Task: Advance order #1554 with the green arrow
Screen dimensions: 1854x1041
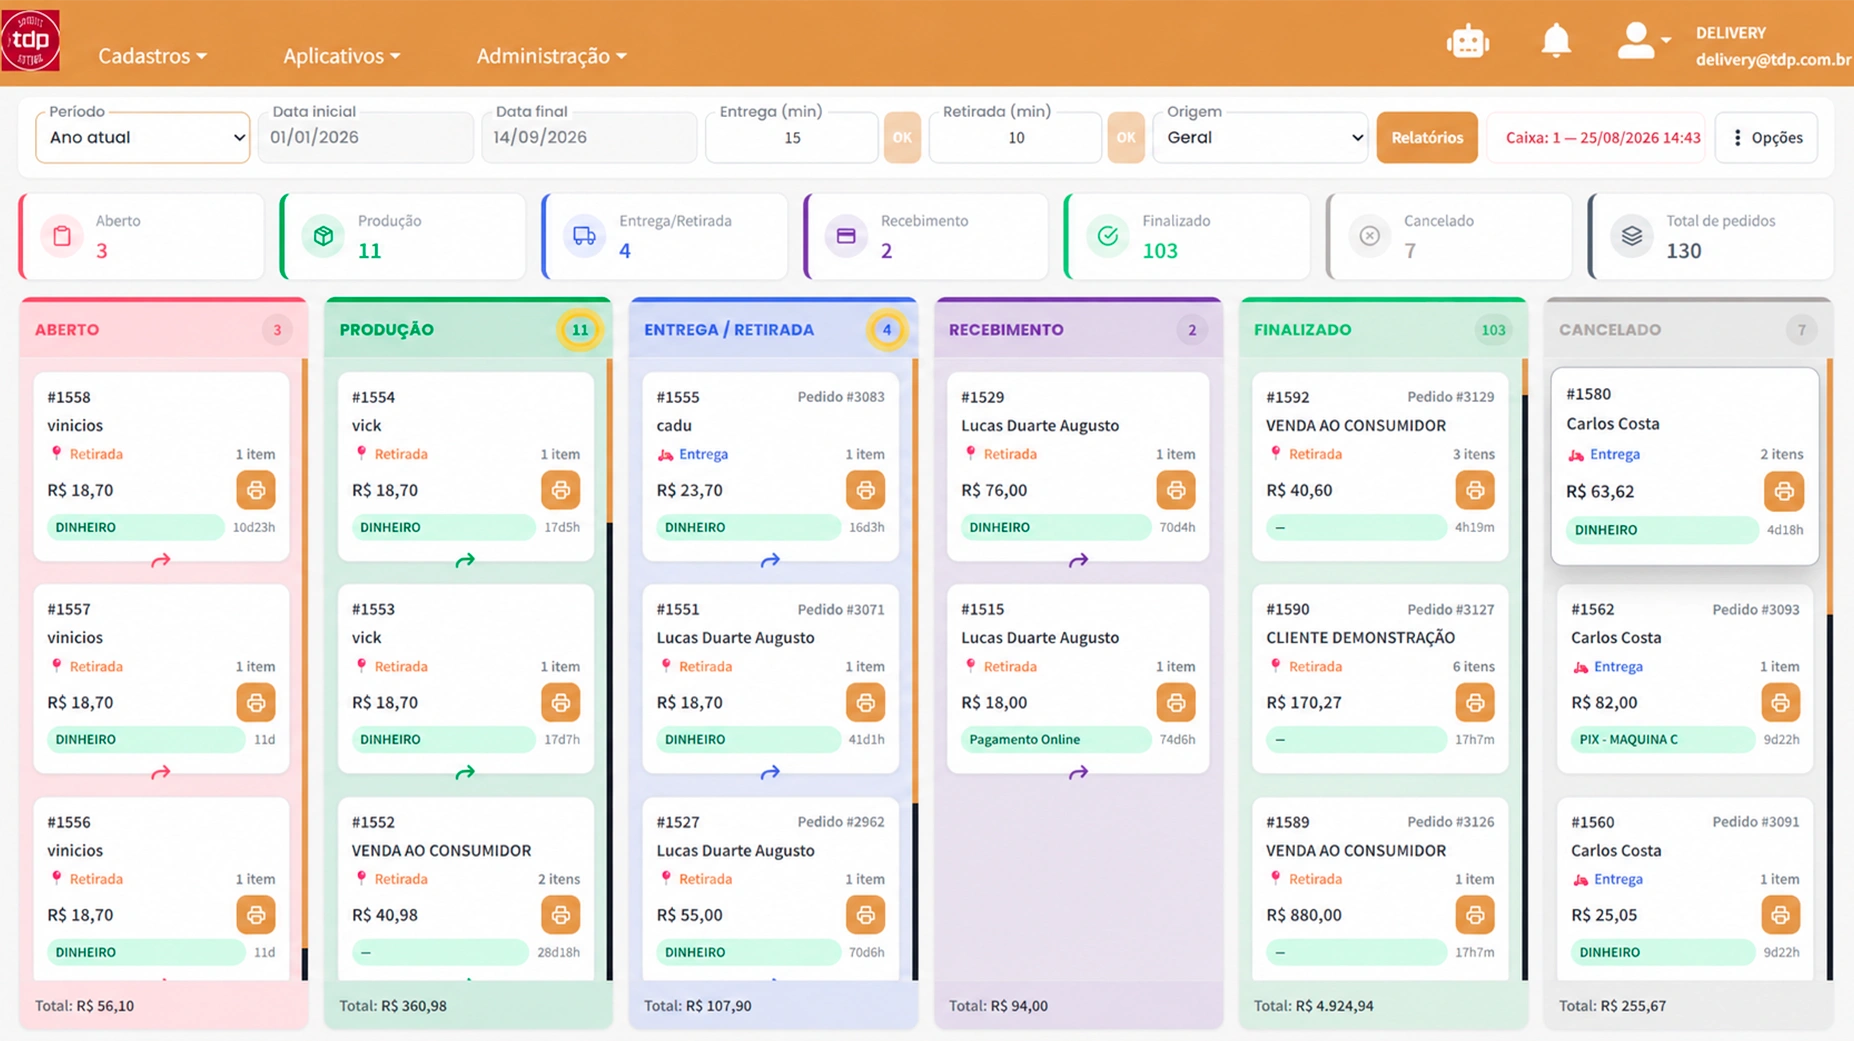Action: [x=465, y=561]
